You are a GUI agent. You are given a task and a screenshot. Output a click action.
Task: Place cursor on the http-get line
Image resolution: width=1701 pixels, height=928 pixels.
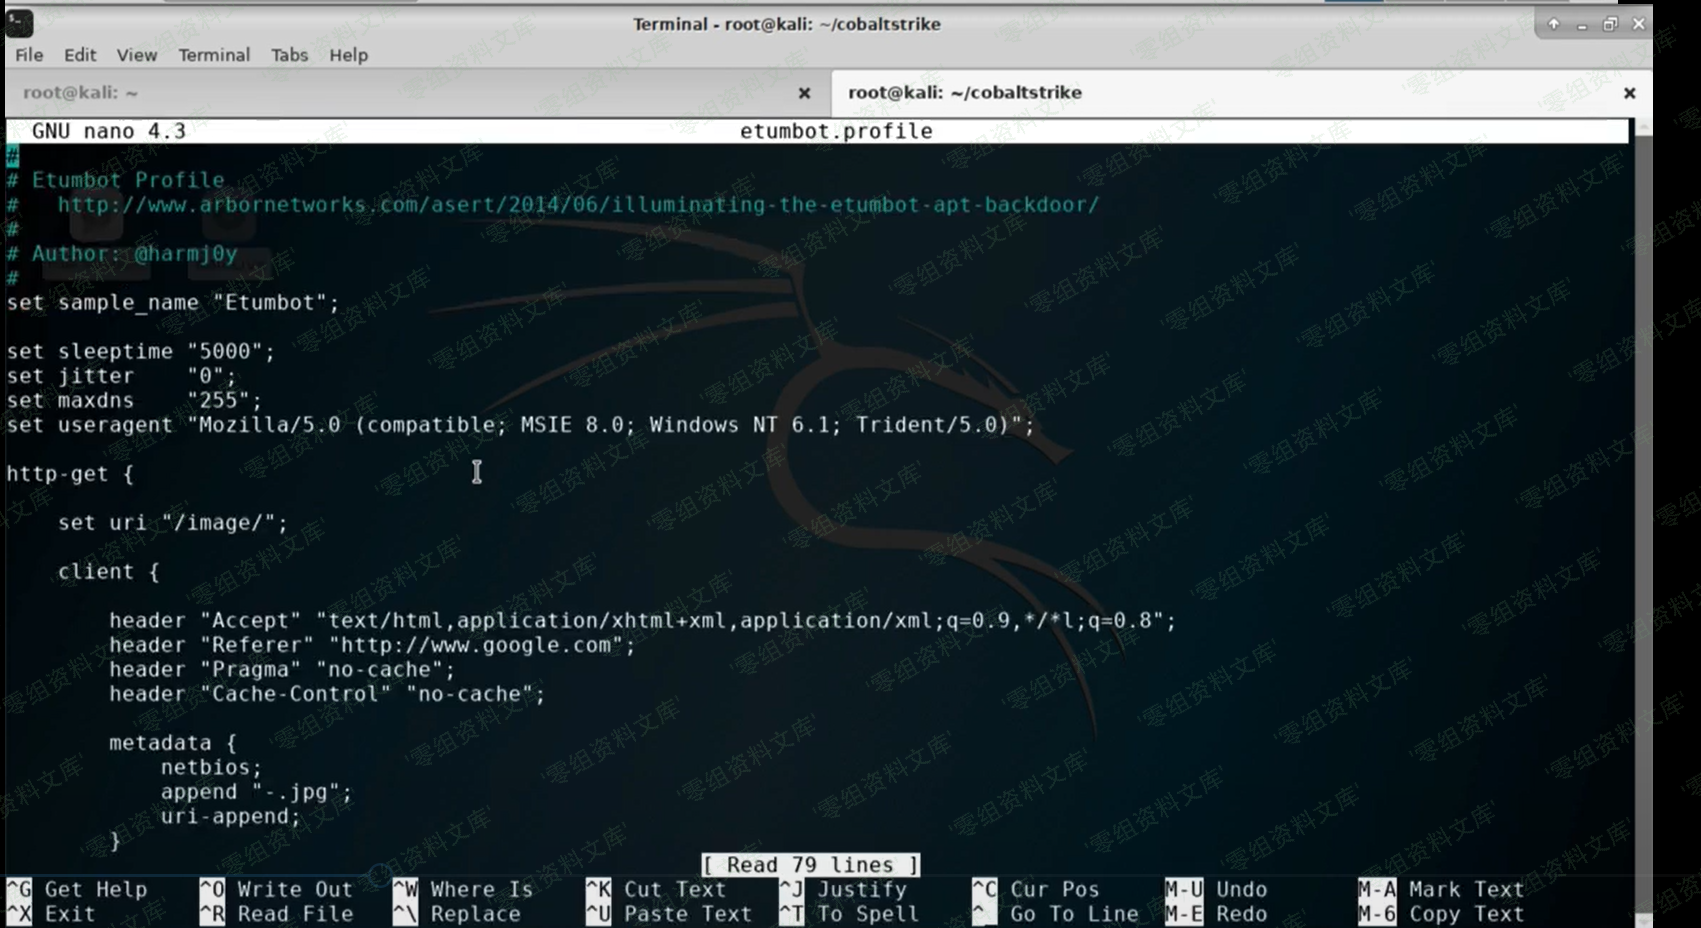[x=70, y=474]
